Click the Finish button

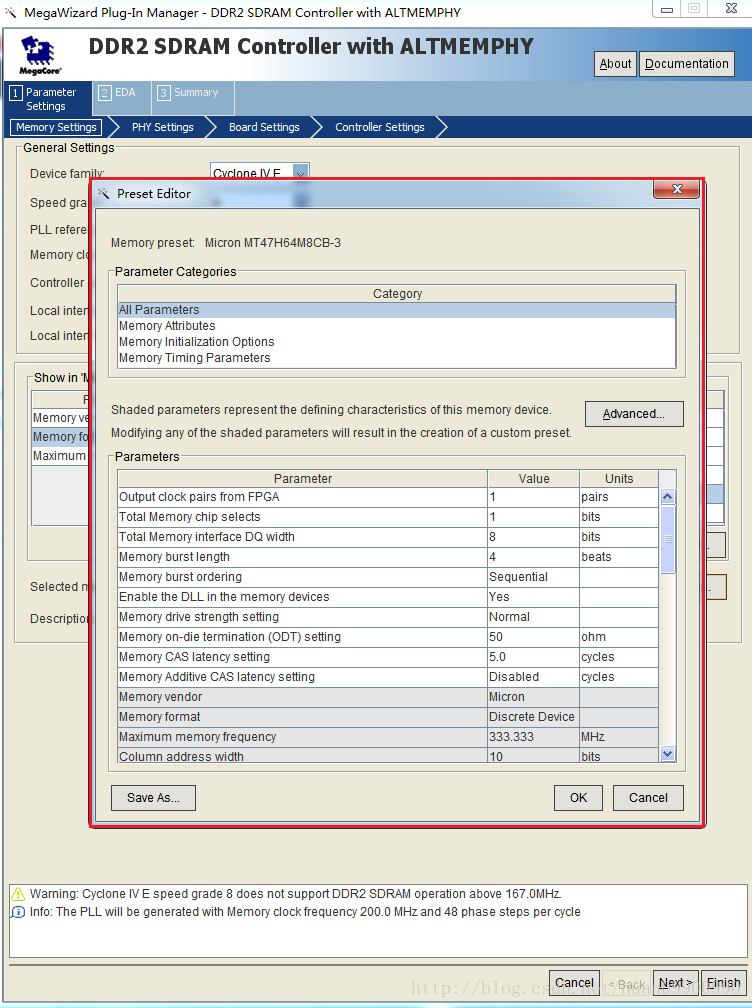[x=723, y=983]
